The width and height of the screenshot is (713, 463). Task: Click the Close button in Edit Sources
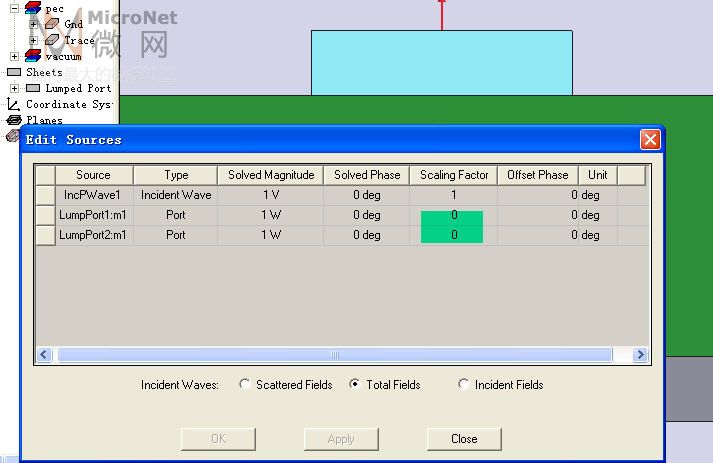point(464,439)
